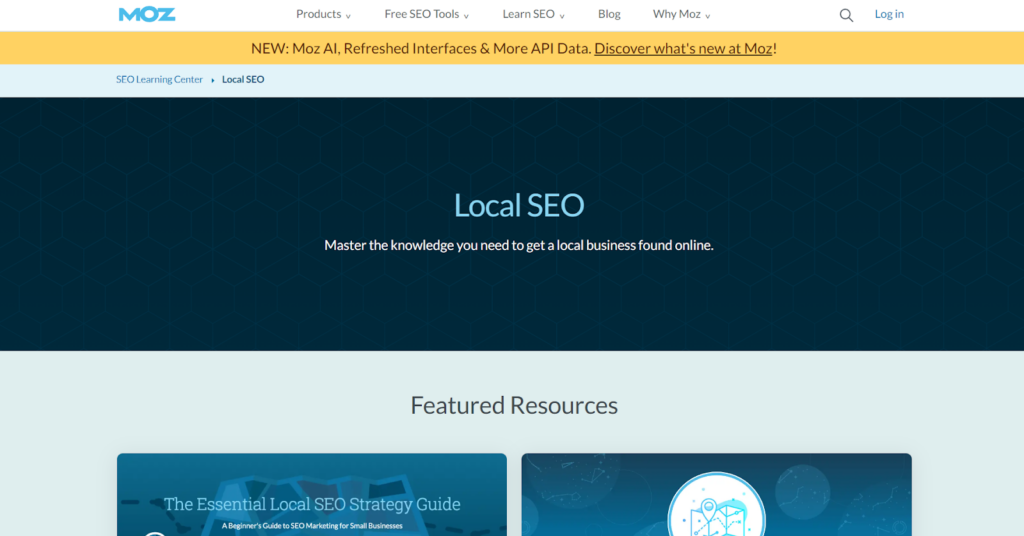Go to SEO Learning Center breadcrumb
Screen dimensions: 1024x536
point(159,80)
